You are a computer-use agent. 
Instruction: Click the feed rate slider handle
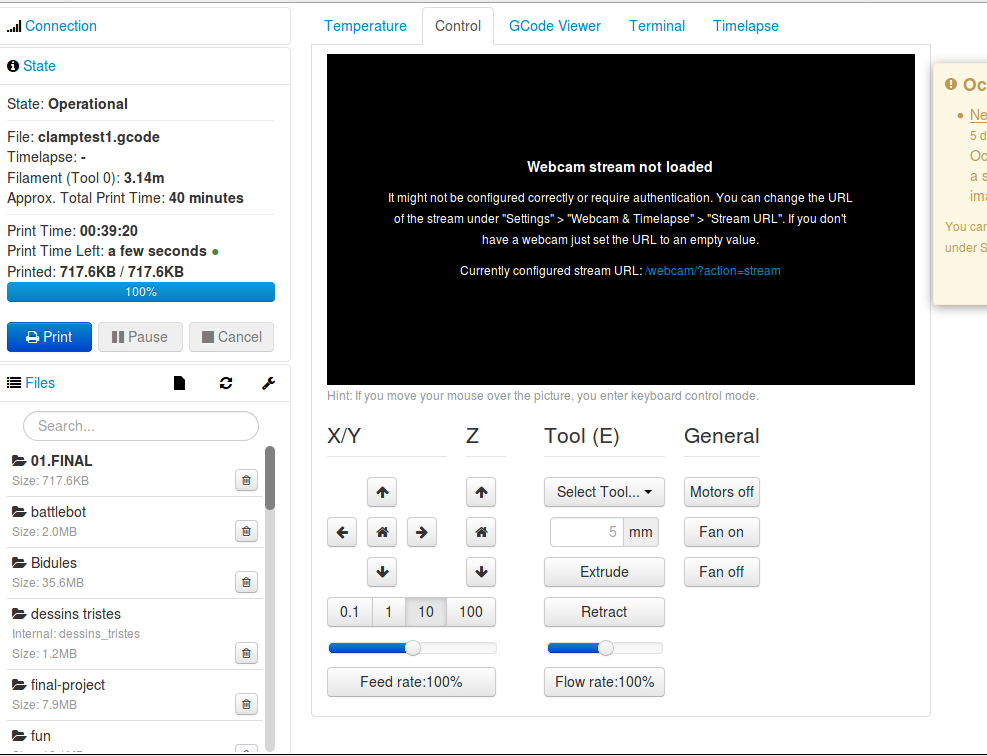tap(413, 648)
